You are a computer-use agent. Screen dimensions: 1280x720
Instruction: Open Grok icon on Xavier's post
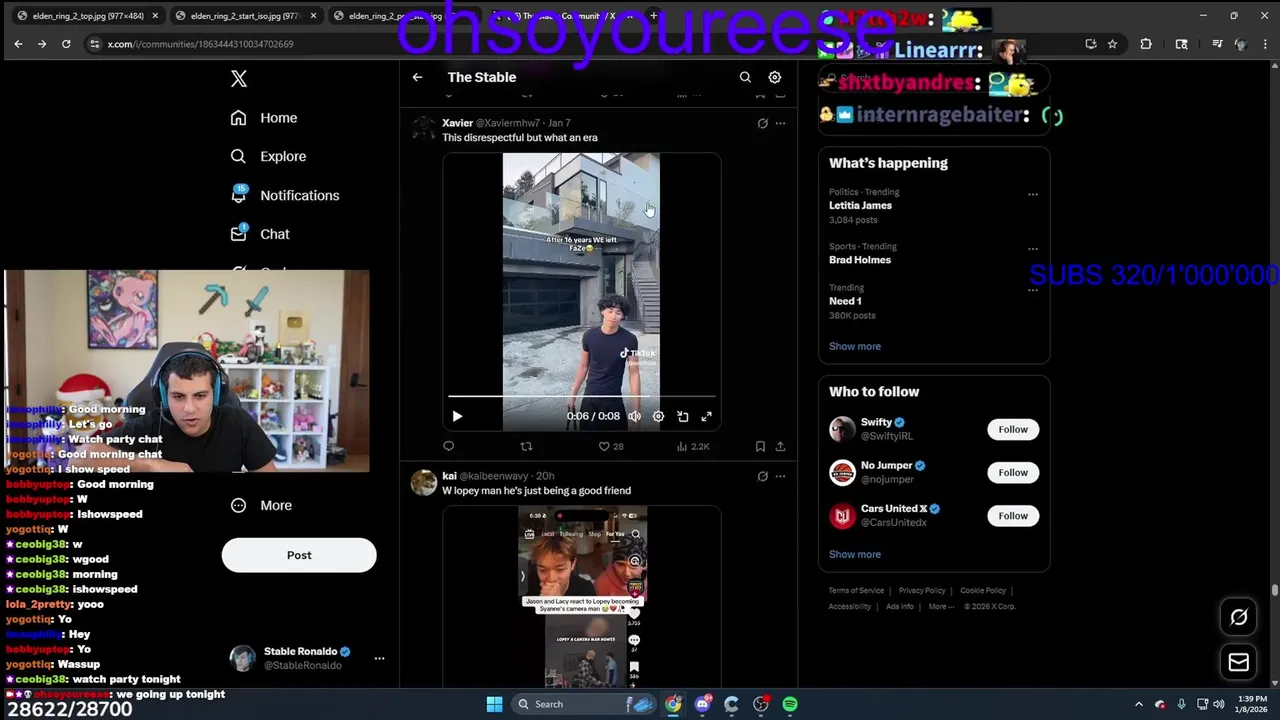click(x=762, y=123)
